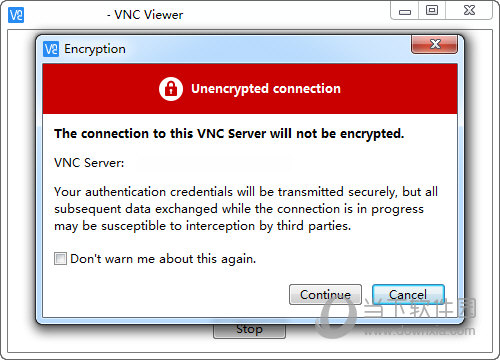Click the Unencrypted connection banner heading
Viewport: 500px width, 360px height.
pyautogui.click(x=266, y=89)
